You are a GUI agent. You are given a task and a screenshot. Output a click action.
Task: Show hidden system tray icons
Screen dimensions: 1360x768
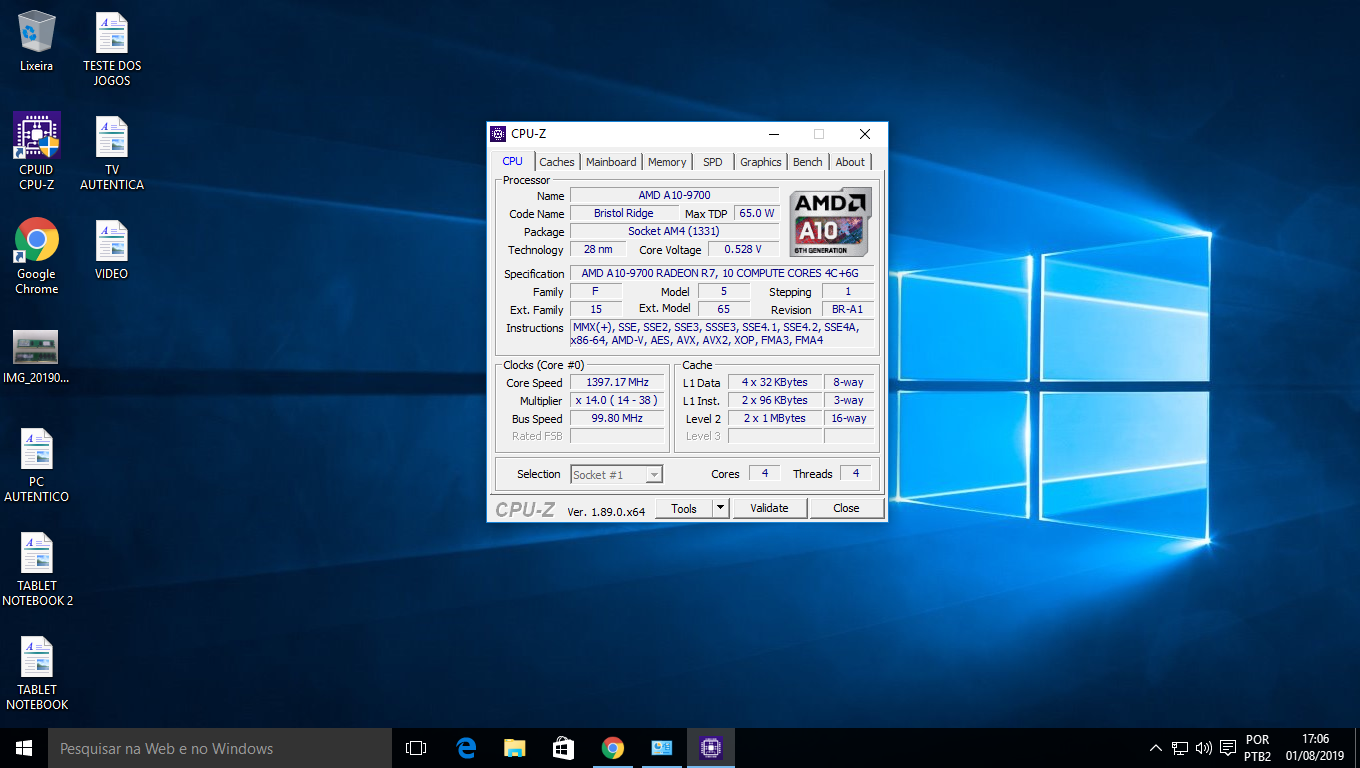tap(1156, 748)
